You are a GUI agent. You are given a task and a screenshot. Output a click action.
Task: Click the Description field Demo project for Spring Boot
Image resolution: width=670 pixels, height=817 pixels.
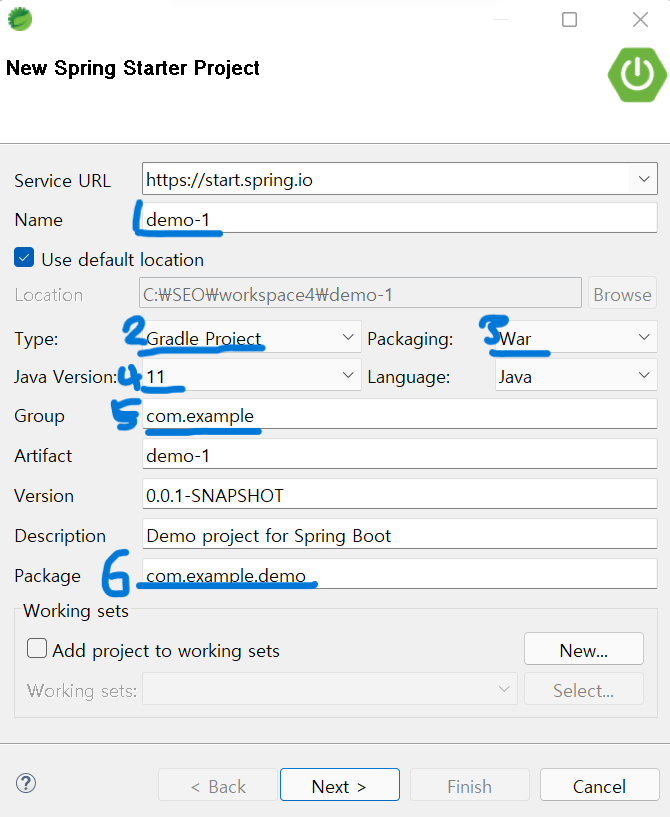pos(400,535)
